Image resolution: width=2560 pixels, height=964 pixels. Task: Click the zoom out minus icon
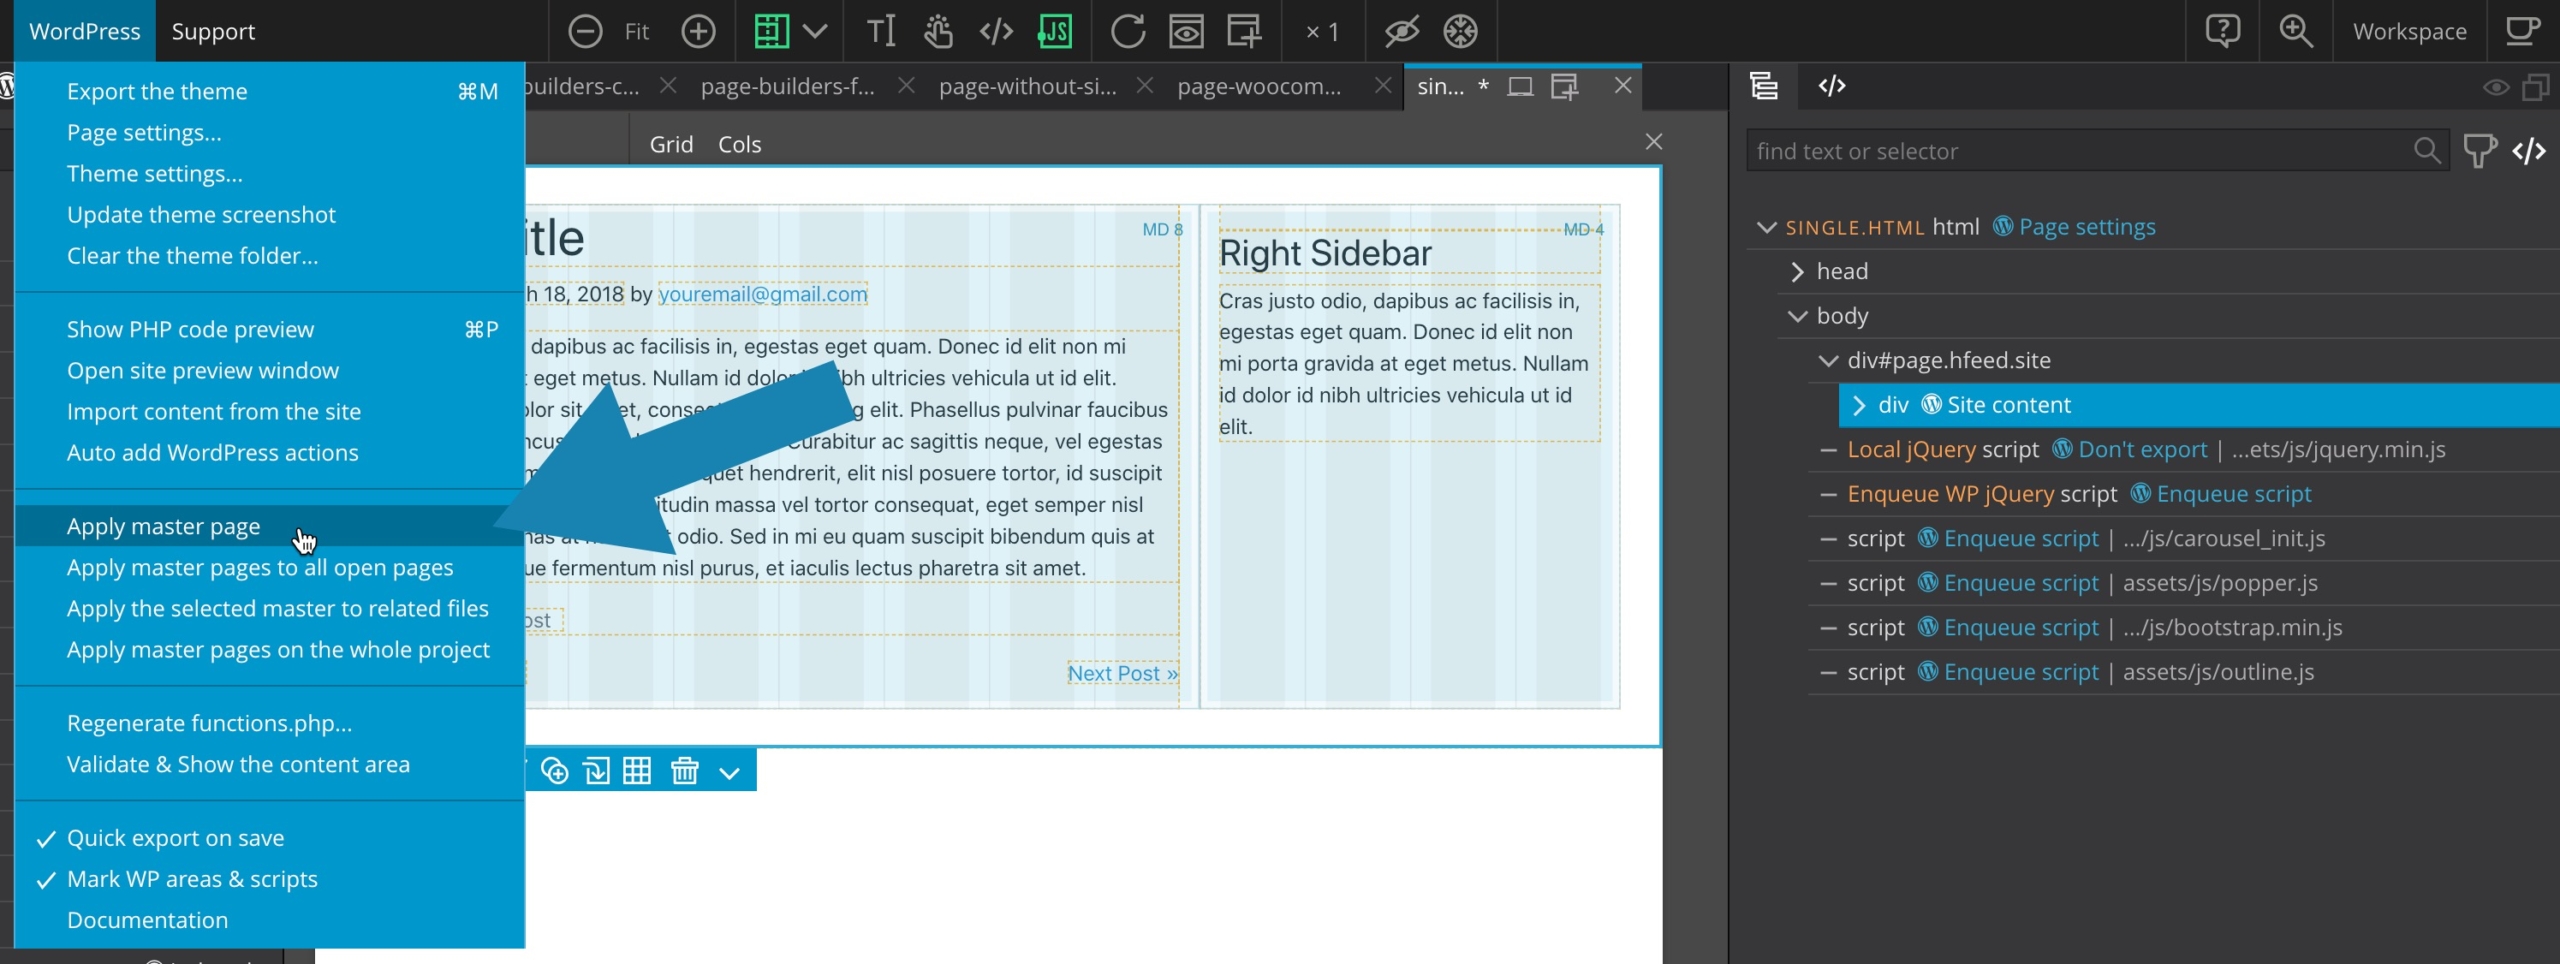tap(585, 31)
